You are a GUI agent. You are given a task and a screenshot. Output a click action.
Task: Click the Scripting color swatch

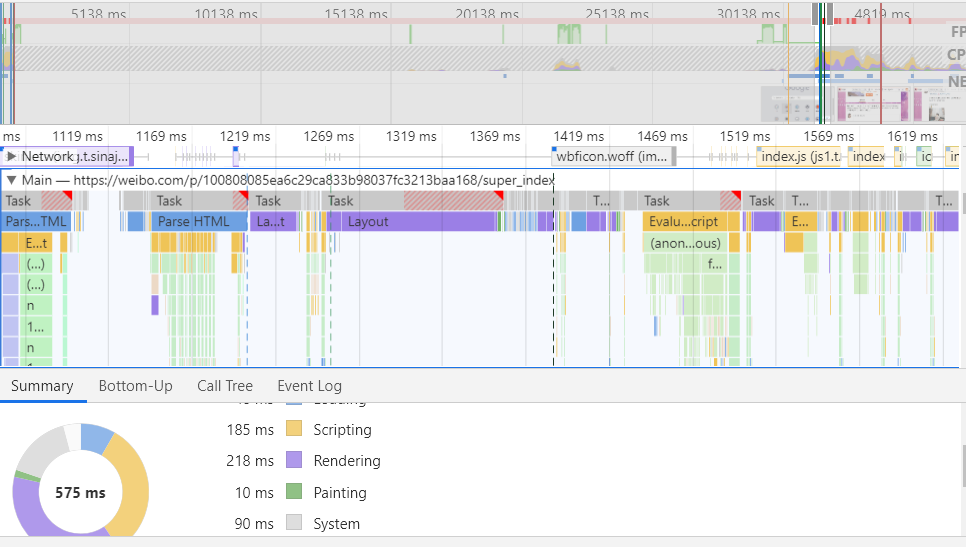[294, 429]
